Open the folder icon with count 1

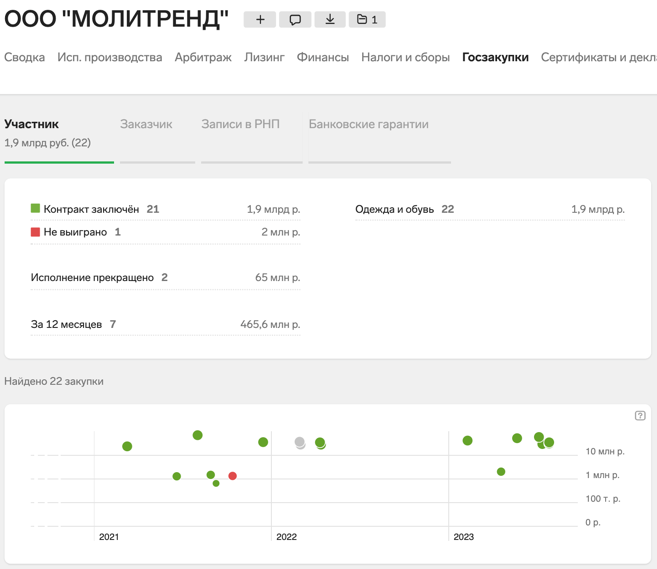coord(367,19)
